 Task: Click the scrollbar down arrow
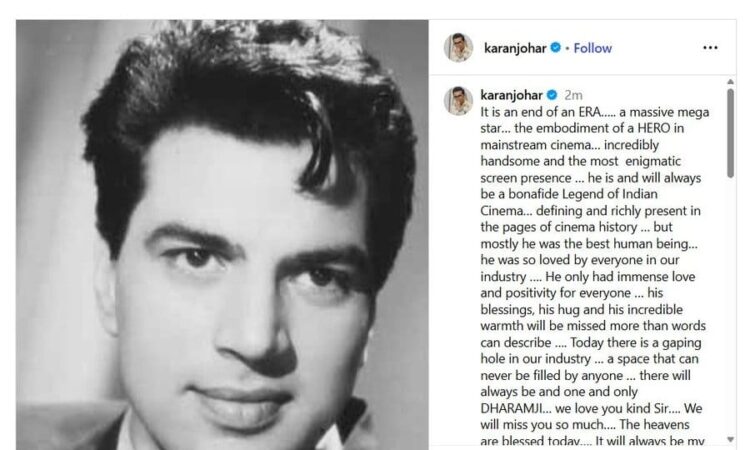730,439
